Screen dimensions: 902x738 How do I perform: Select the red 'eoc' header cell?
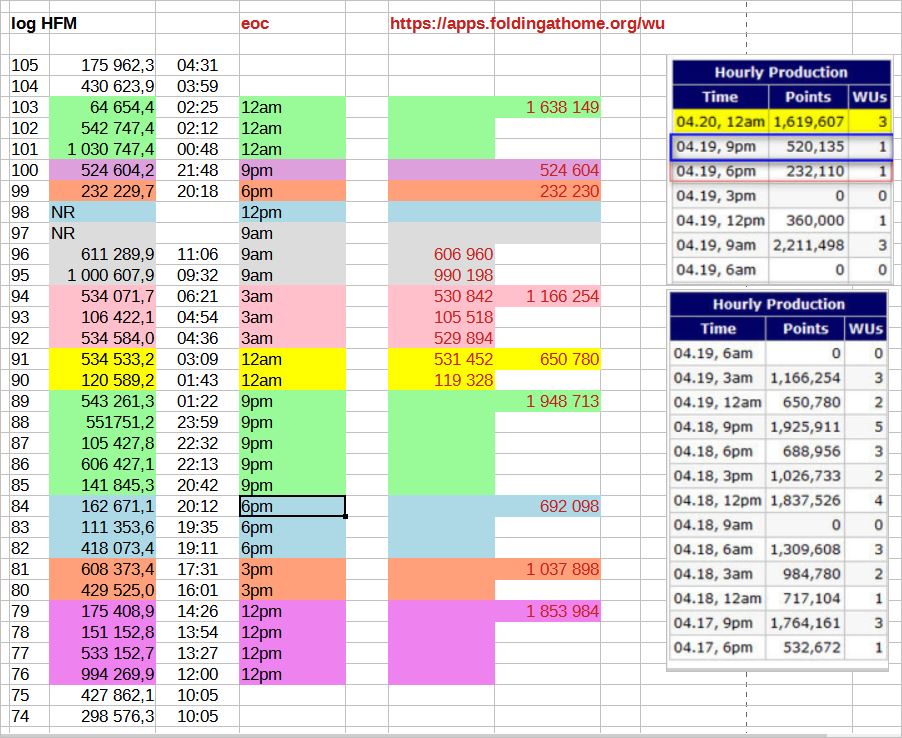coord(255,23)
